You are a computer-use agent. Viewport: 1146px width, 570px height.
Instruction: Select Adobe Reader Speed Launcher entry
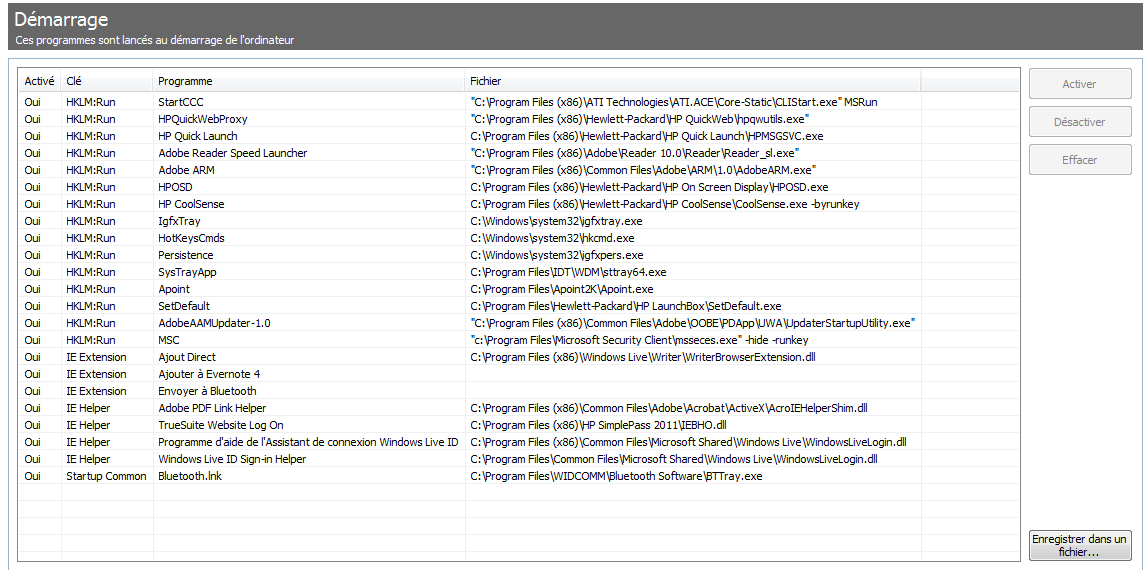tap(232, 153)
